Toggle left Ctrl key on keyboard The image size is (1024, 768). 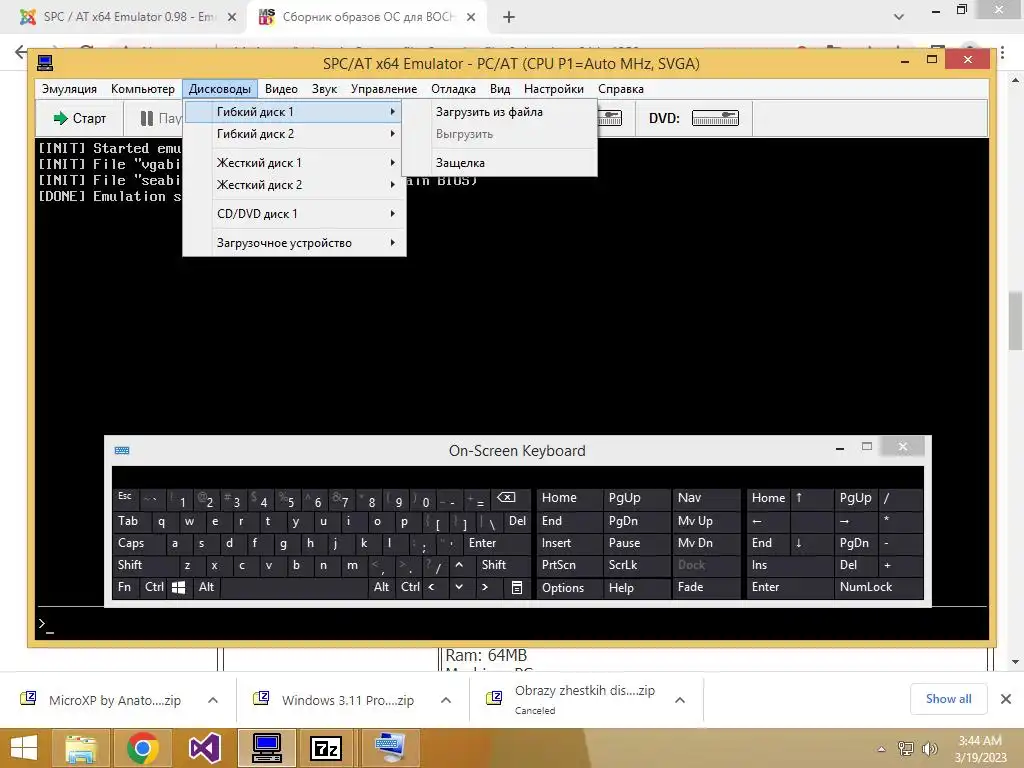pos(154,587)
